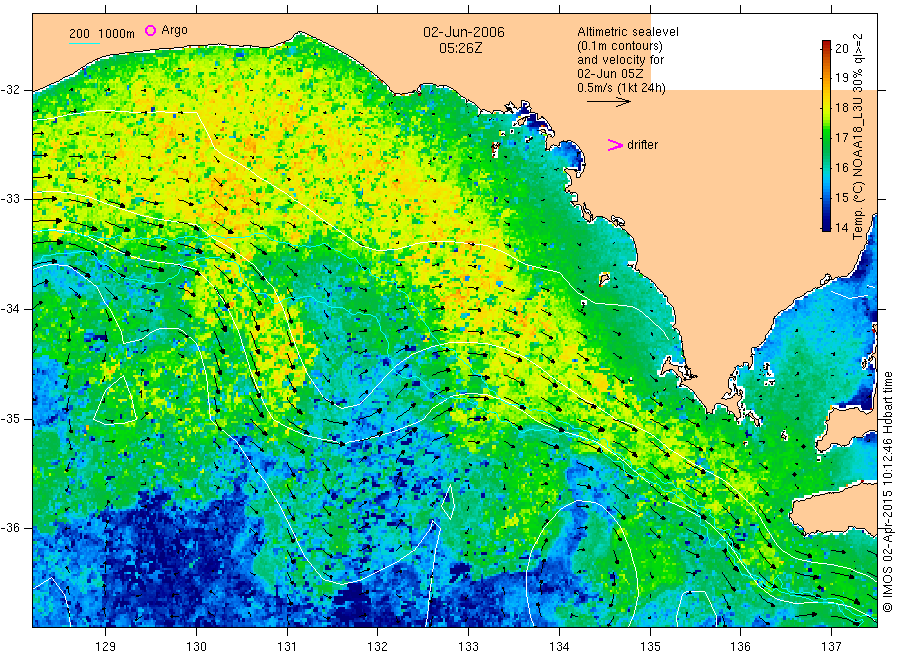Click the '200 1000m' depth contour label
Image resolution: width=900 pixels, height=660 pixels.
[102, 33]
